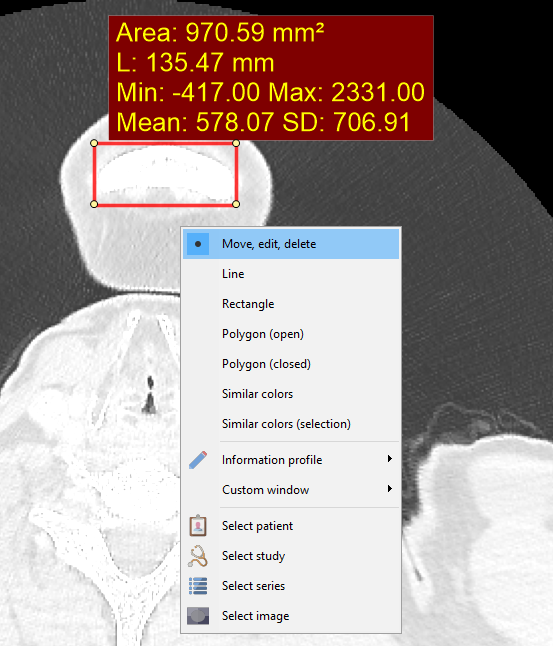Click the dark red measurement annotation box
The width and height of the screenshot is (553, 646).
tap(271, 78)
